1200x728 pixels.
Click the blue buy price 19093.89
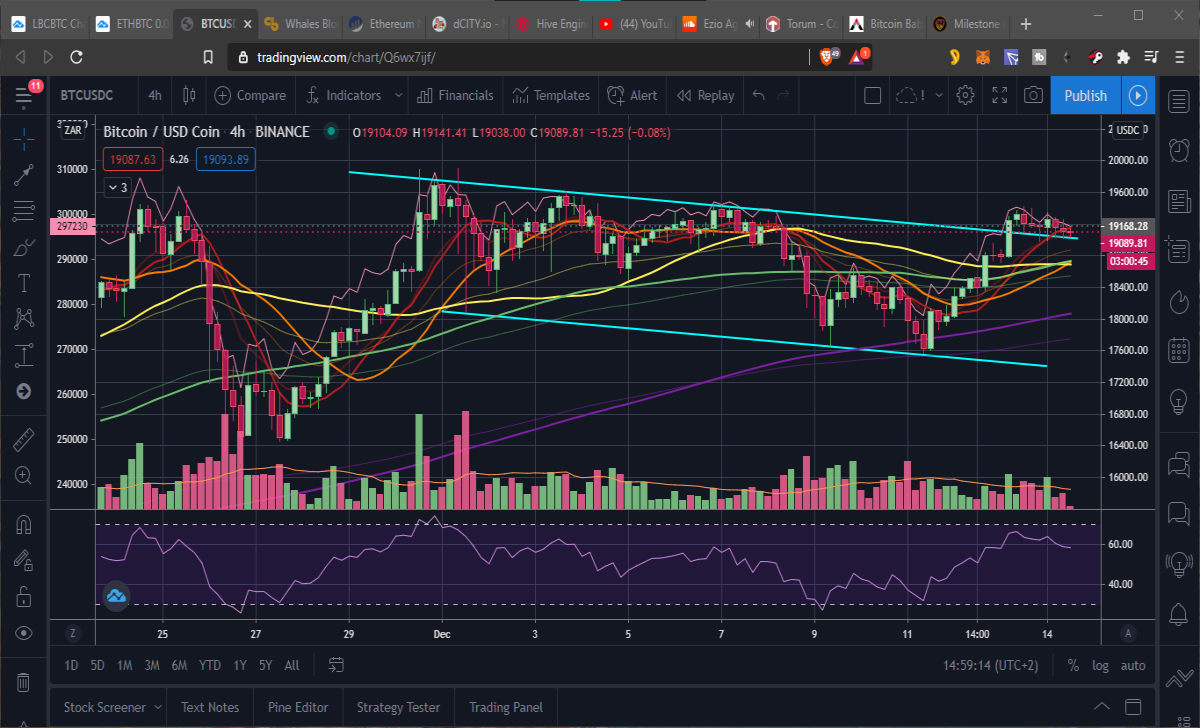tap(224, 159)
